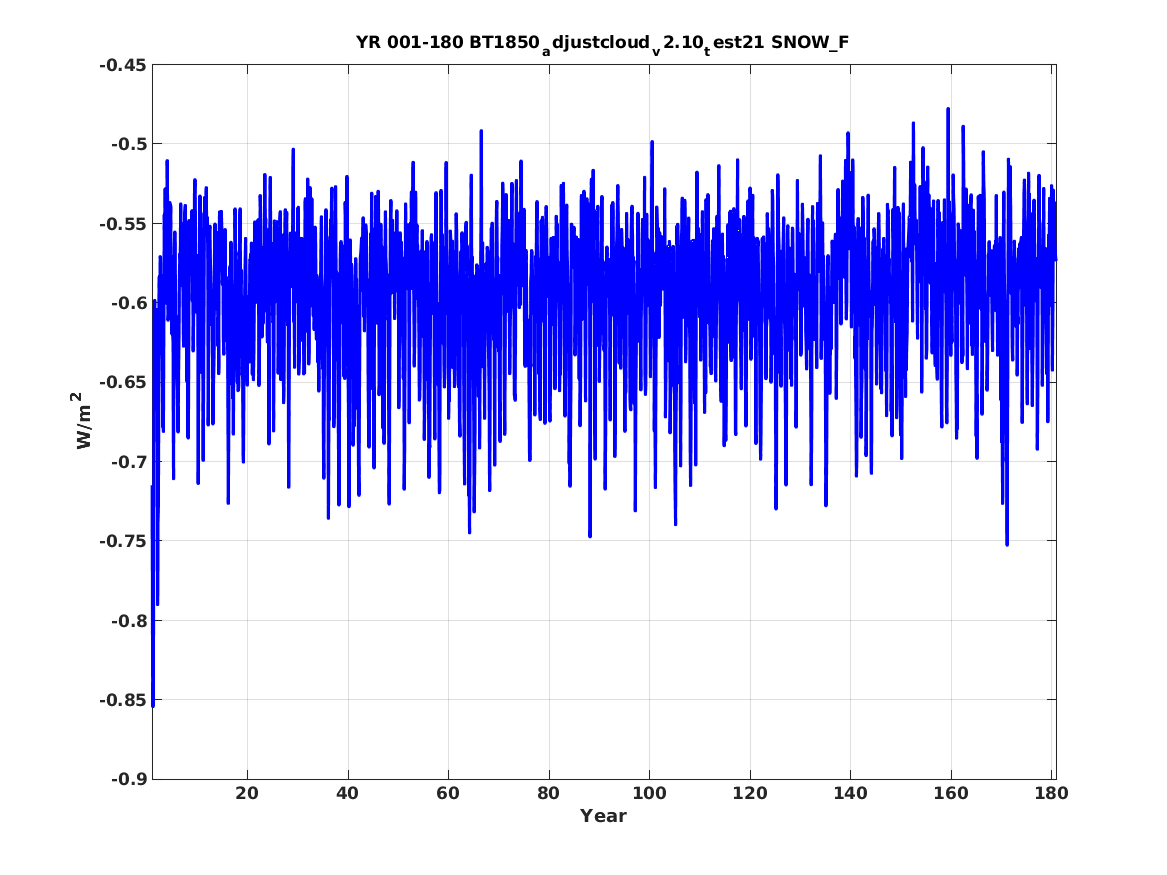Click the plot title text
Screen dimensions: 1167x875
[602, 44]
